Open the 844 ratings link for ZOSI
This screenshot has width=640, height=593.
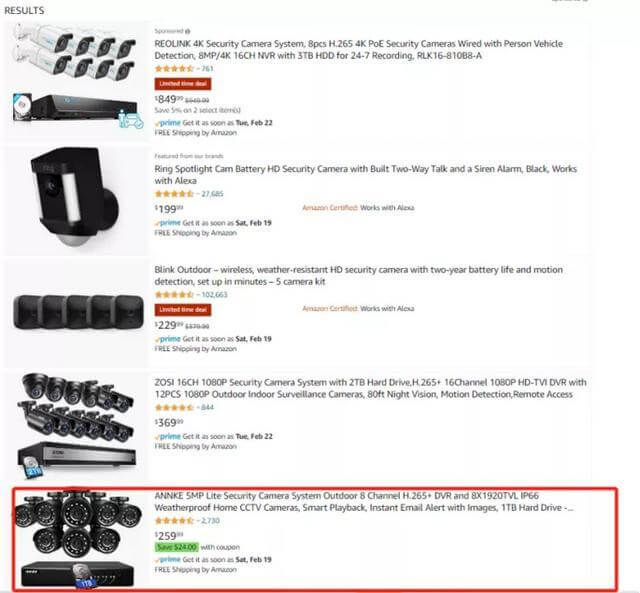pyautogui.click(x=207, y=407)
